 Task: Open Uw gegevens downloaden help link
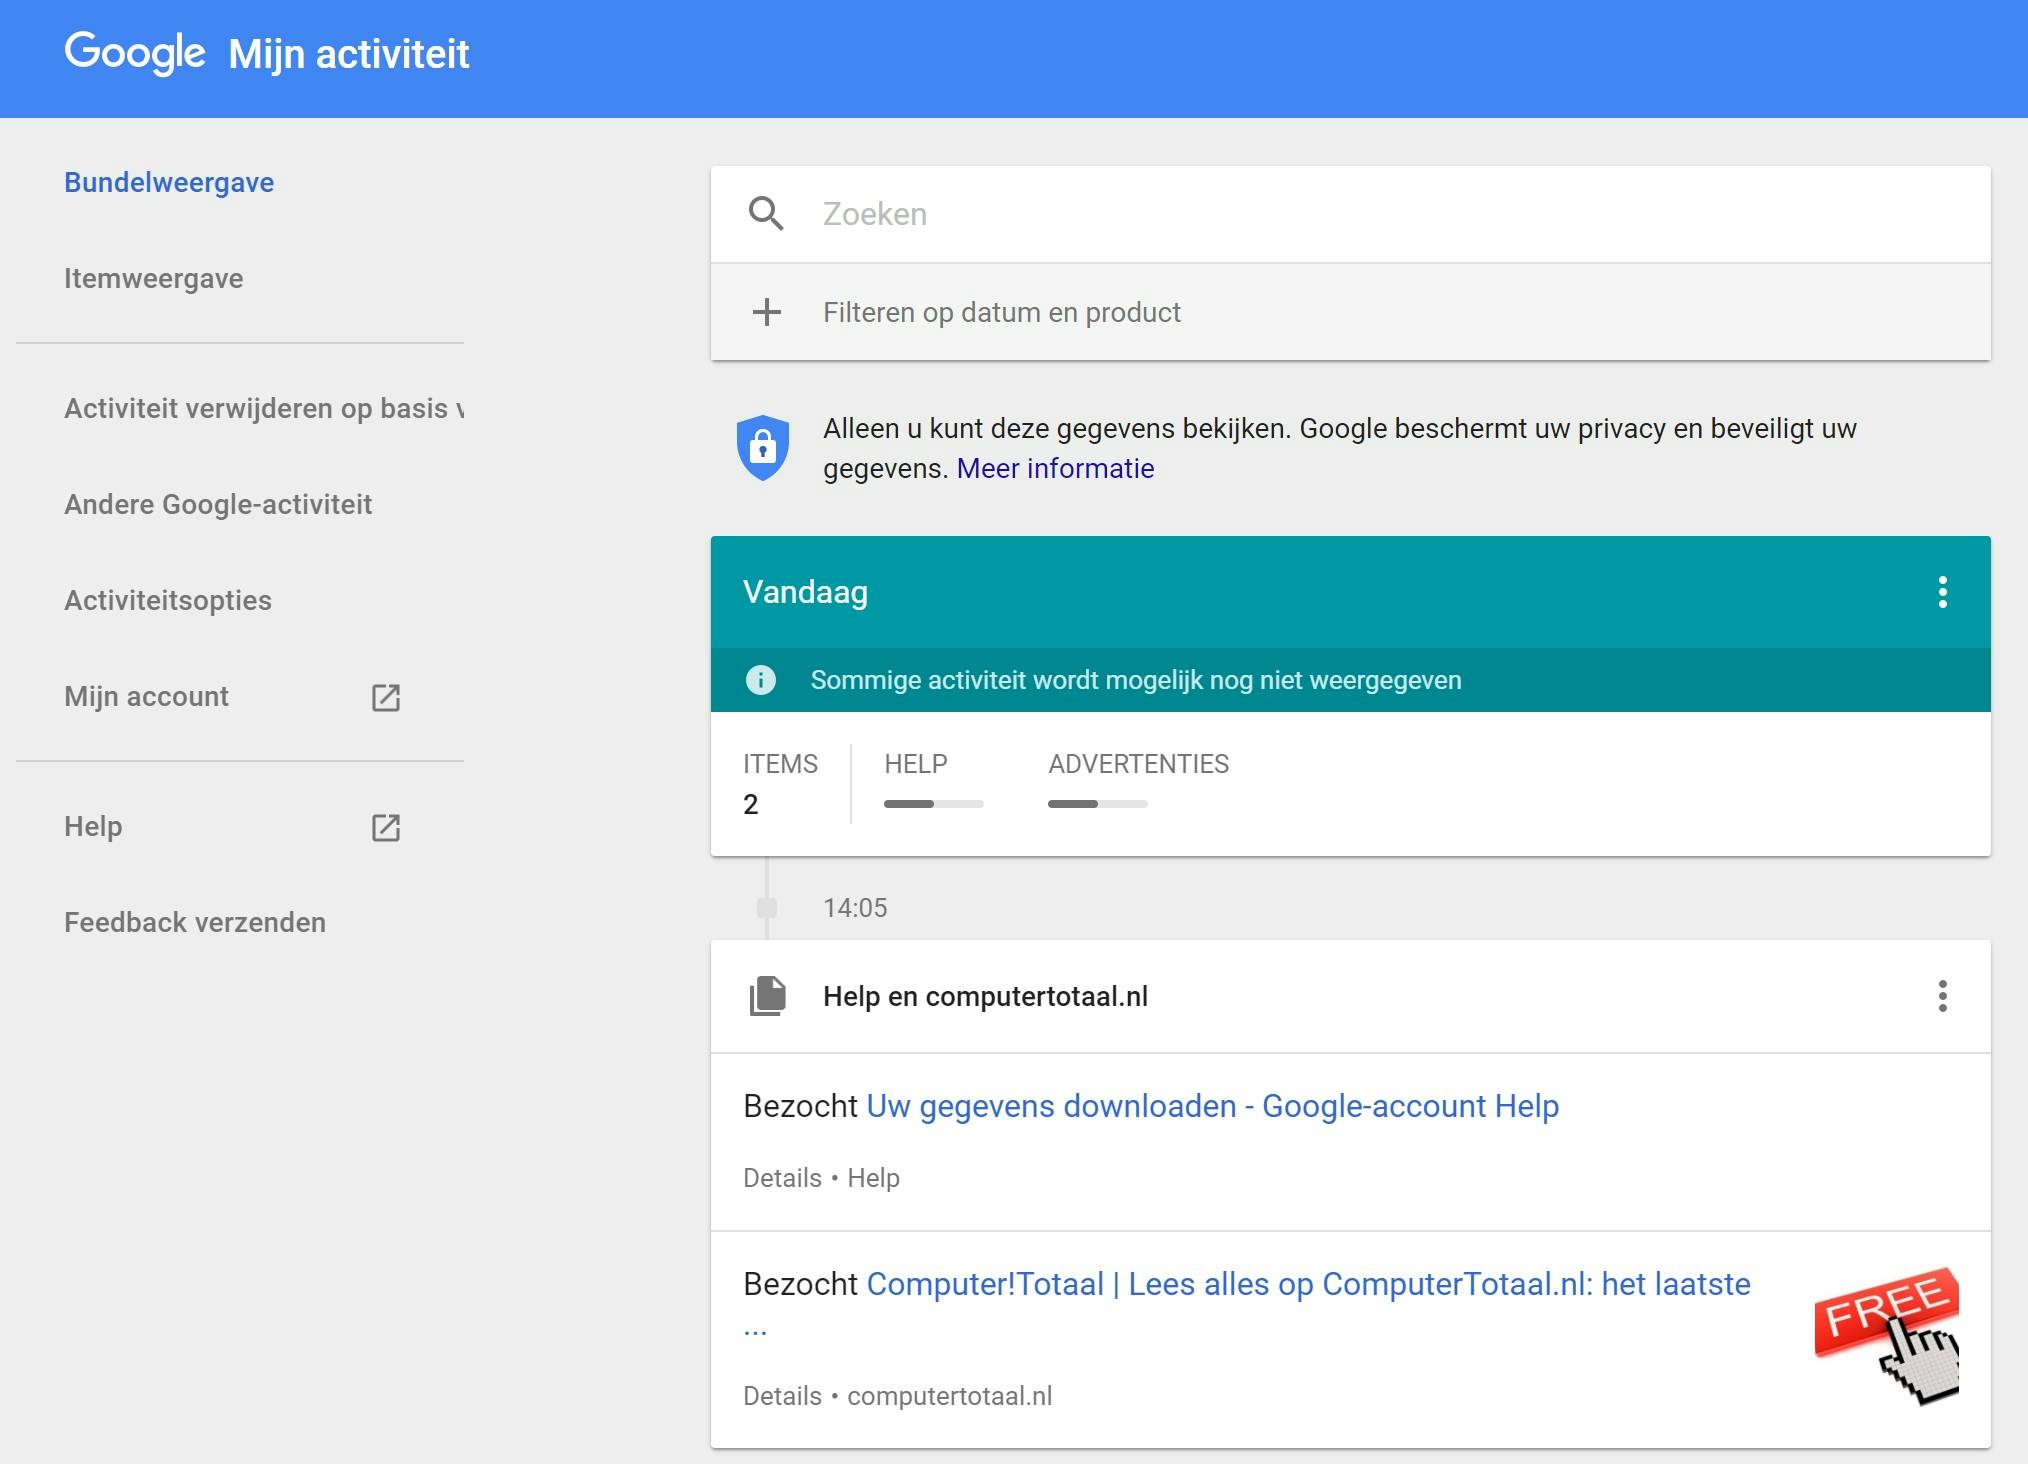coord(1212,1106)
